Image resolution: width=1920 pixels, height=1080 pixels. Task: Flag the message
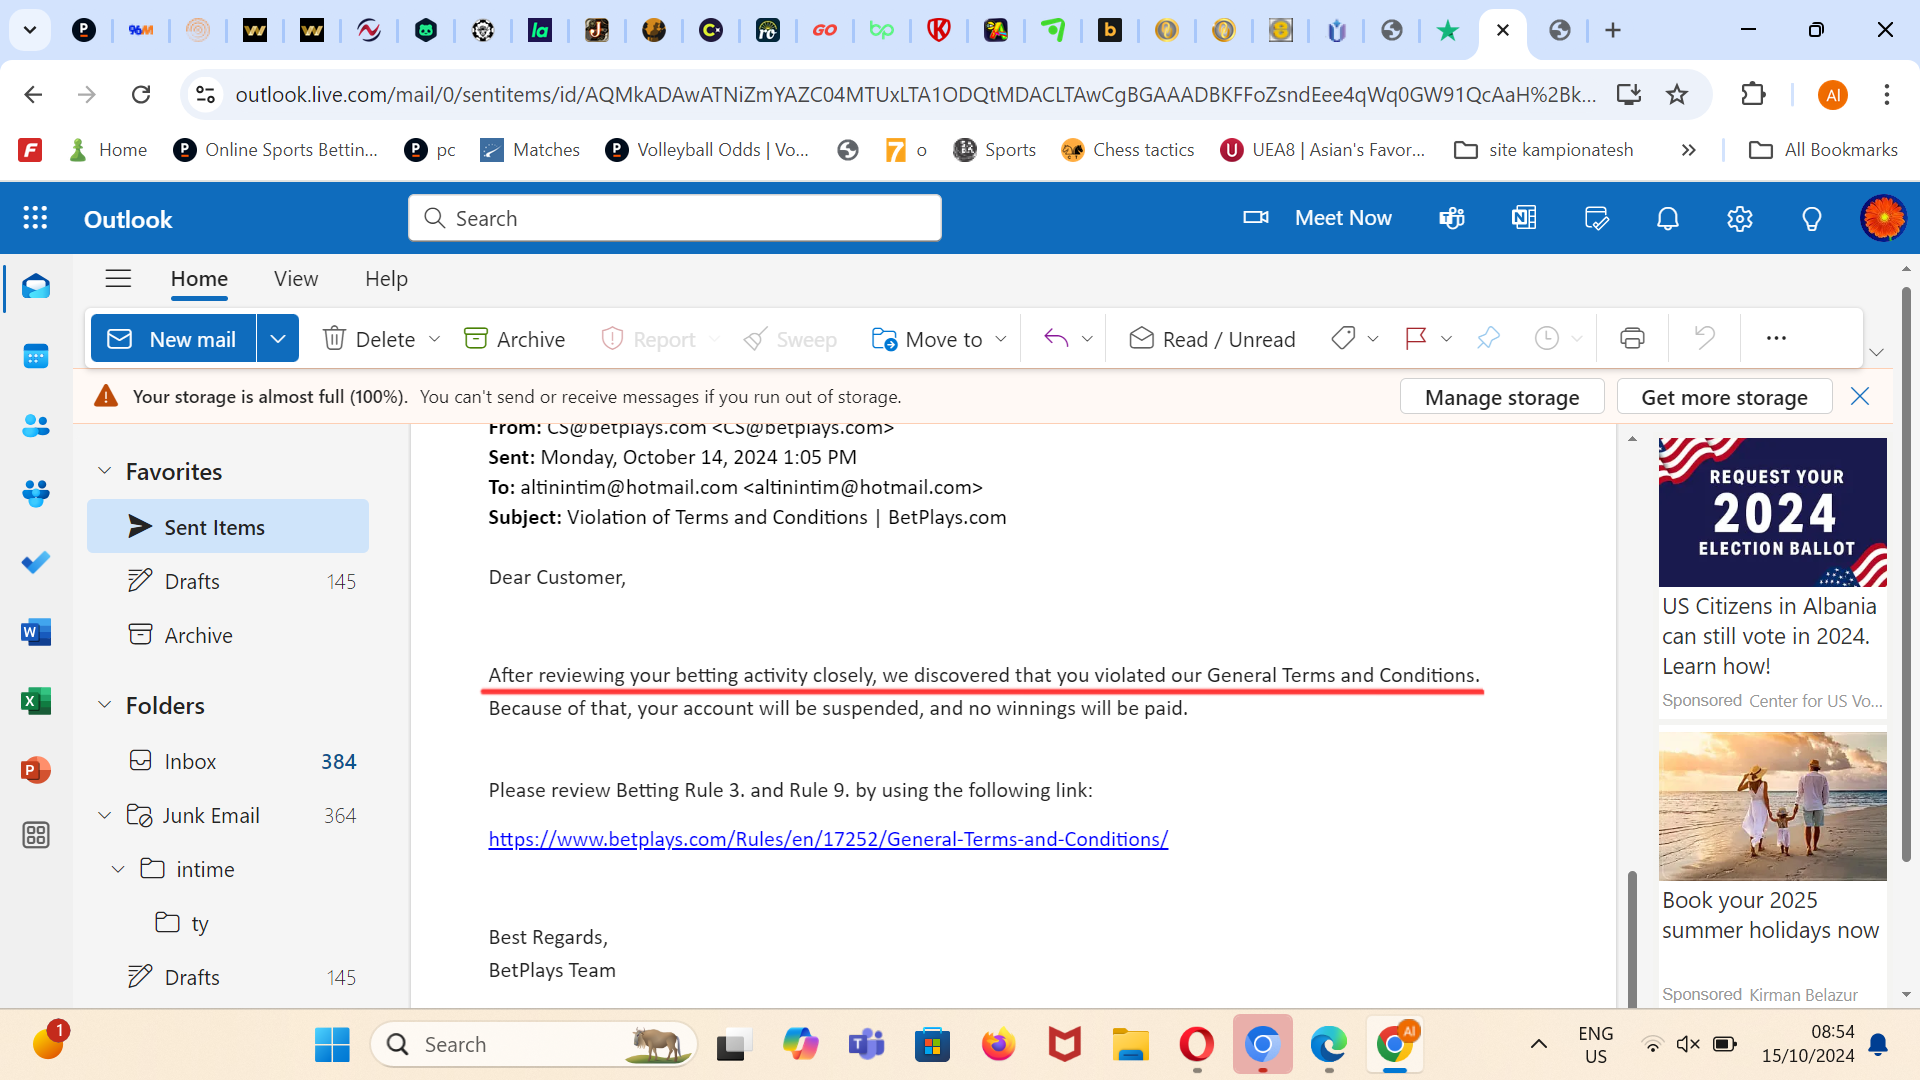[x=1416, y=339]
